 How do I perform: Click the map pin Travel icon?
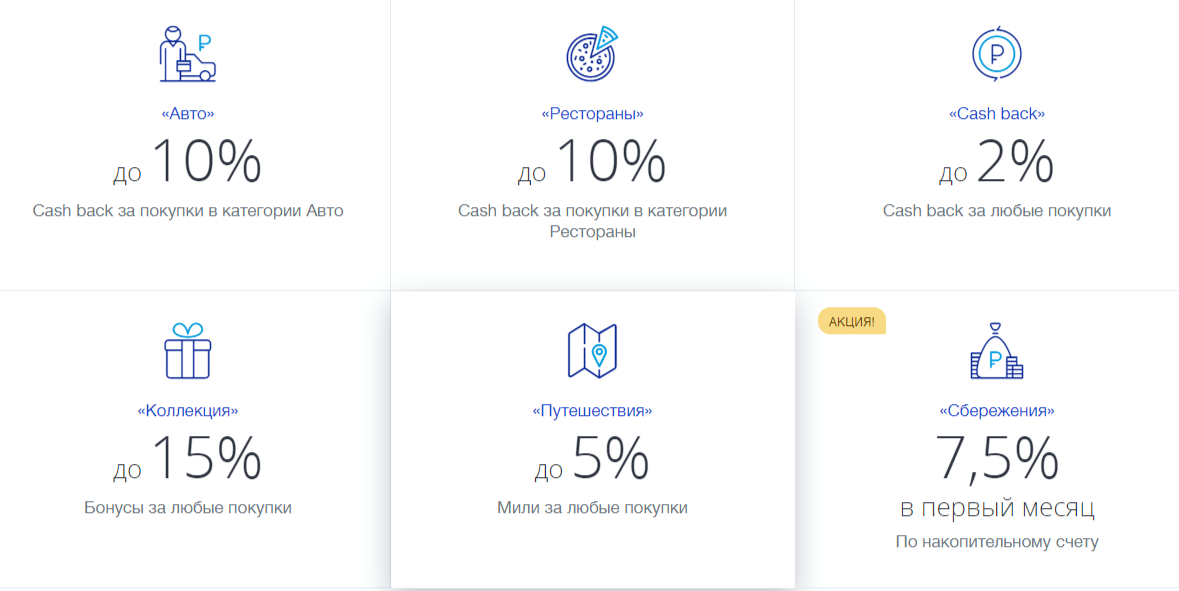pos(592,351)
